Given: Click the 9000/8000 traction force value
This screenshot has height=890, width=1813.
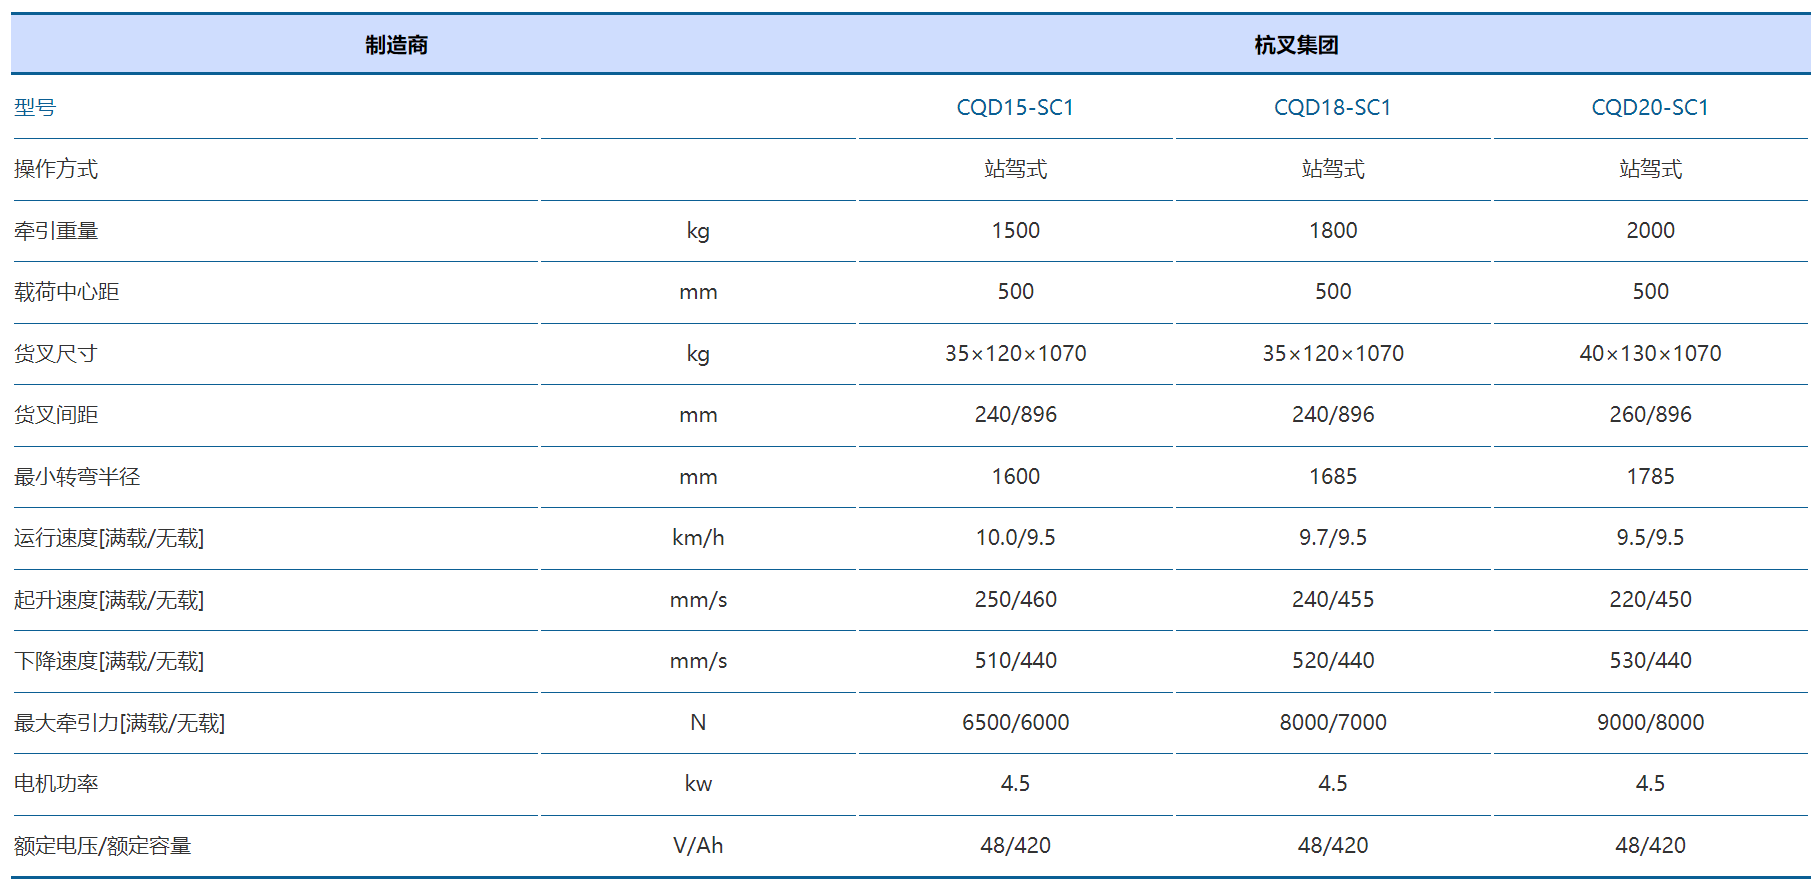Looking at the screenshot, I should click(1650, 723).
